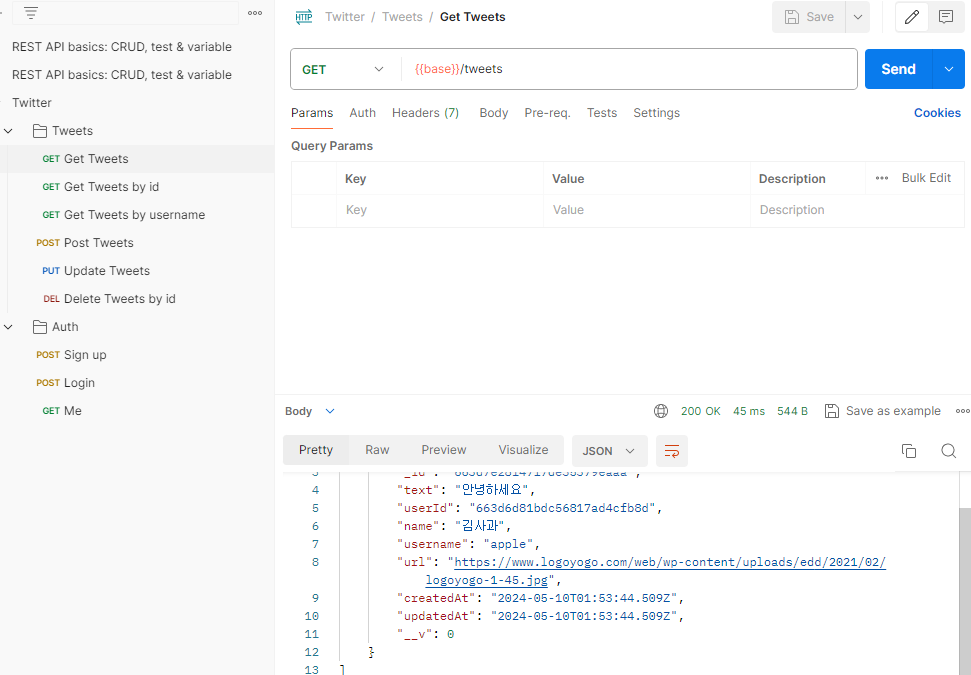Open the Settings tab
Viewport: 971px width, 675px height.
tap(656, 113)
